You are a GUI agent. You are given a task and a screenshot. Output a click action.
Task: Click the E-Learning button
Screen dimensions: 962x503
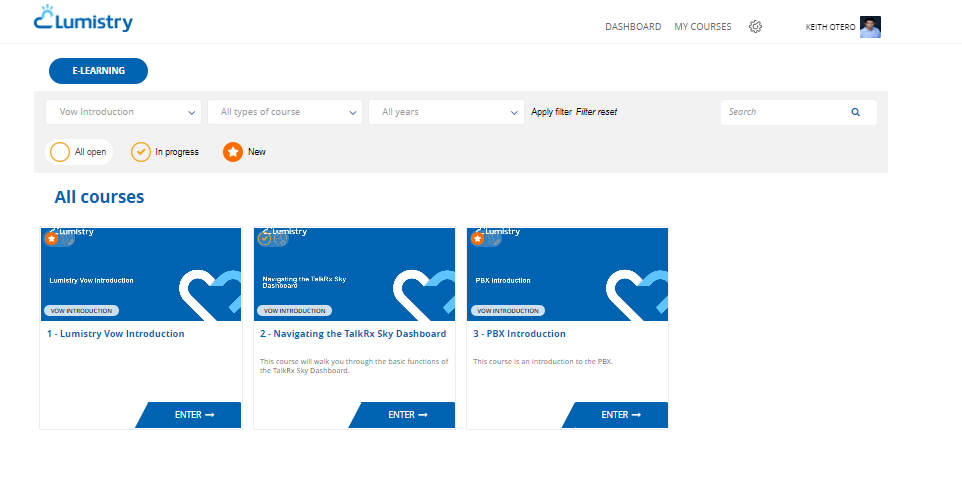tap(98, 71)
